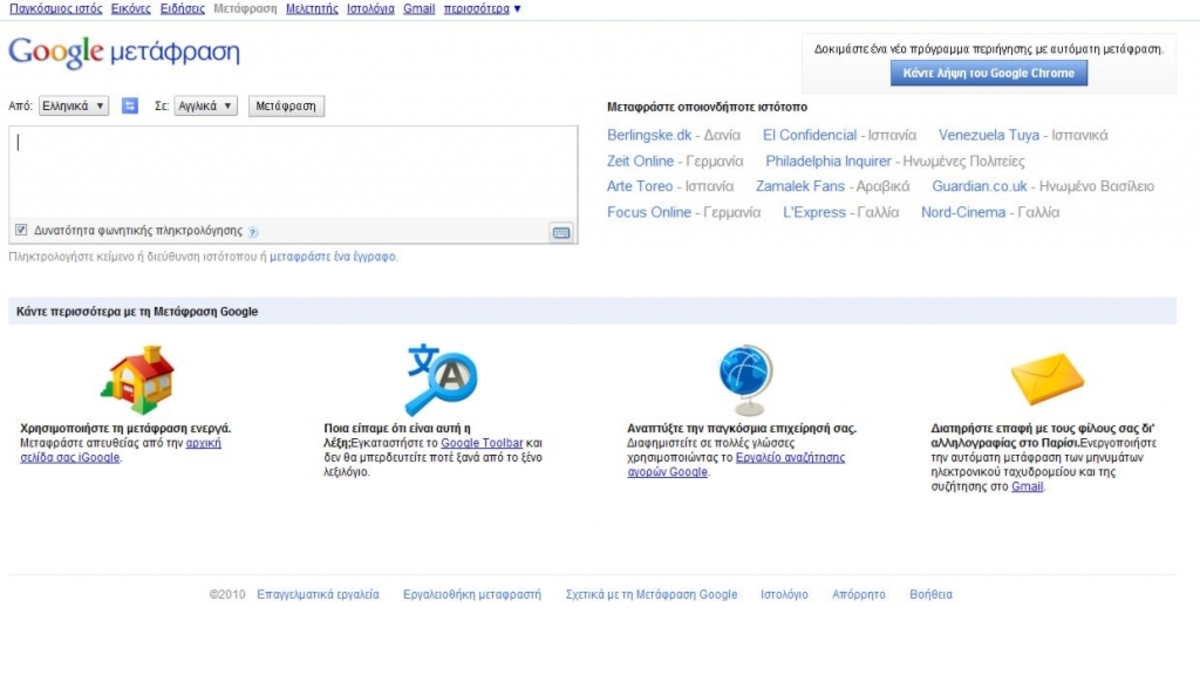Click the Google μετάφραση logo
The image size is (1200, 696).
pos(124,52)
